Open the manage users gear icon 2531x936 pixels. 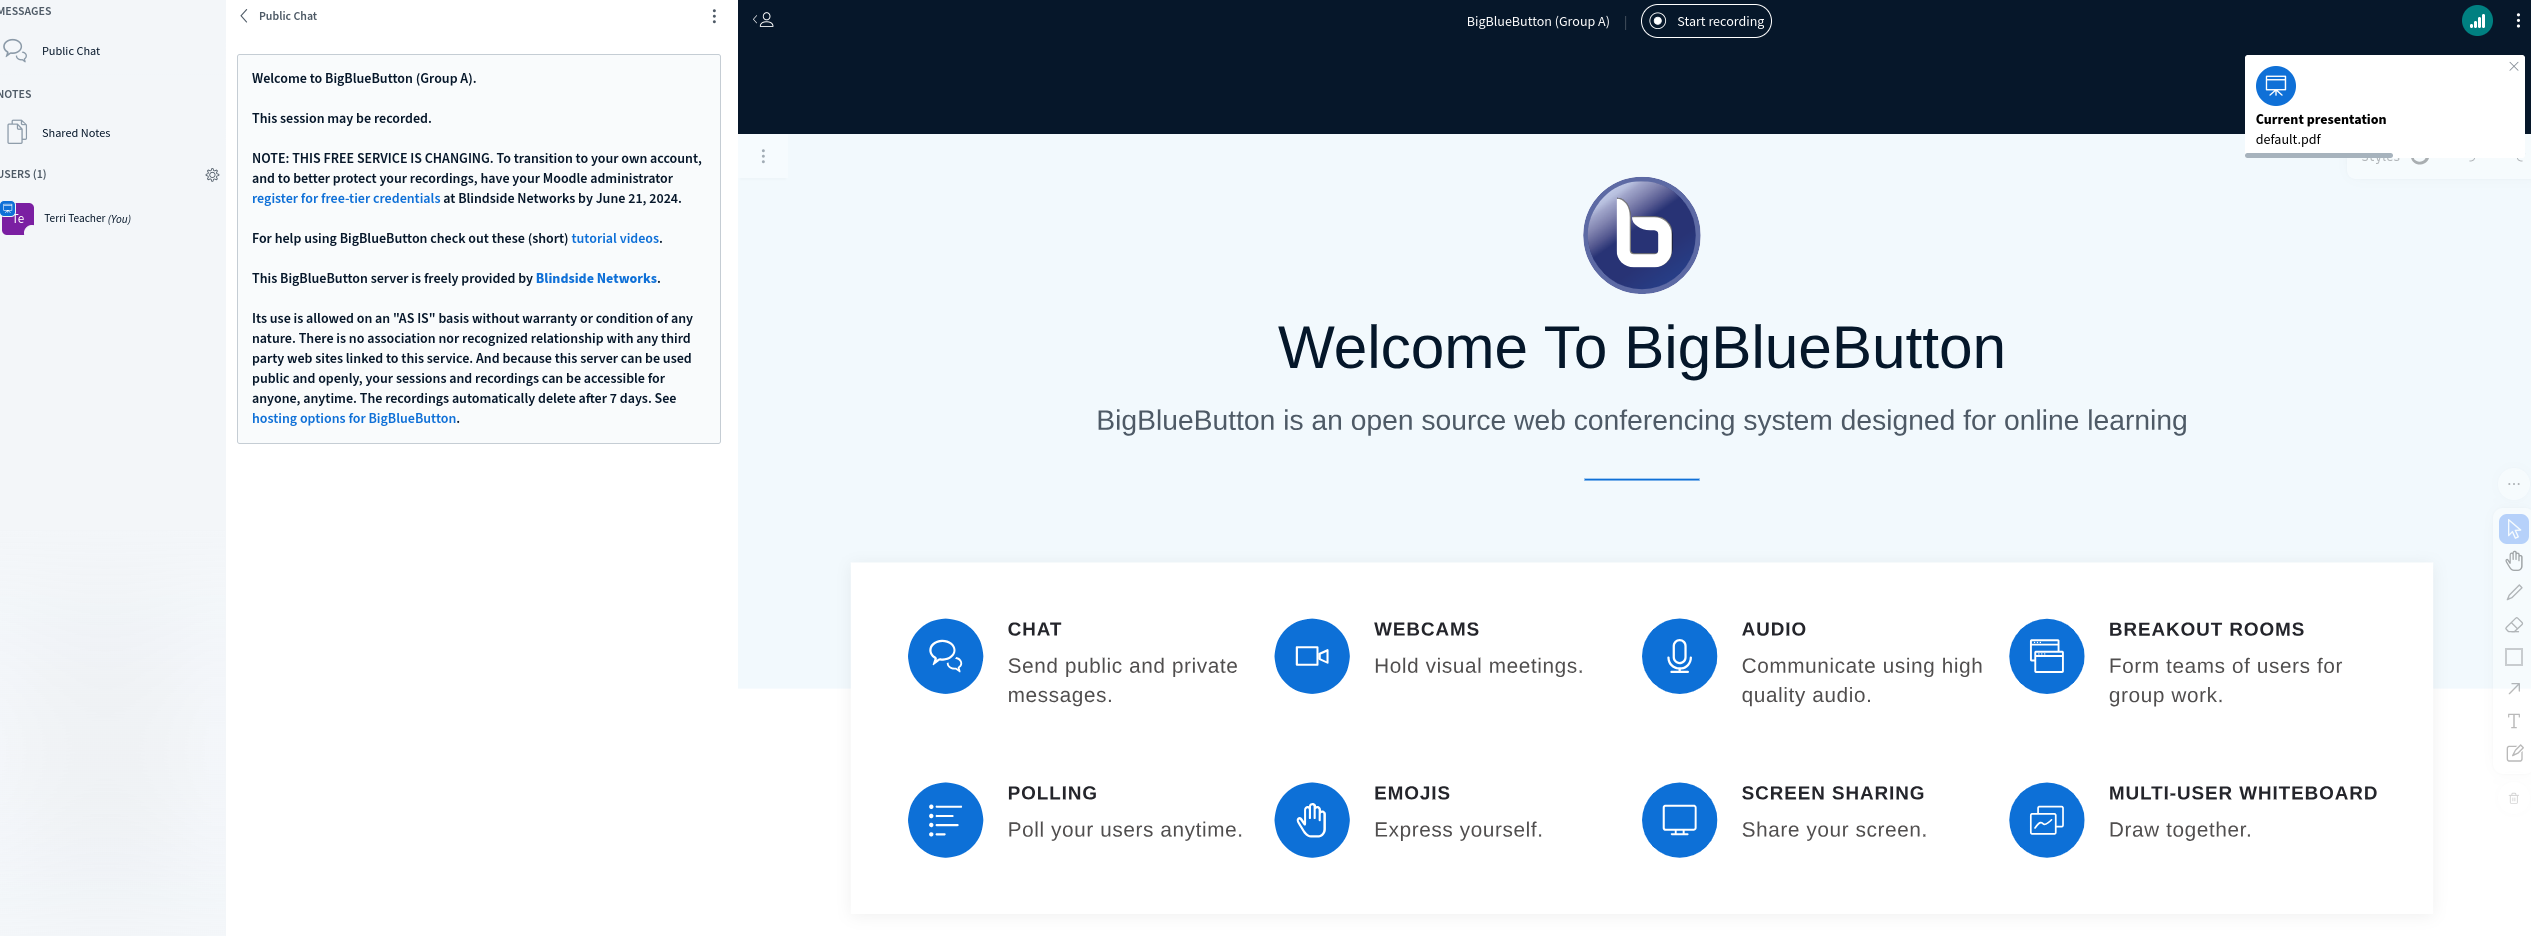[x=212, y=175]
